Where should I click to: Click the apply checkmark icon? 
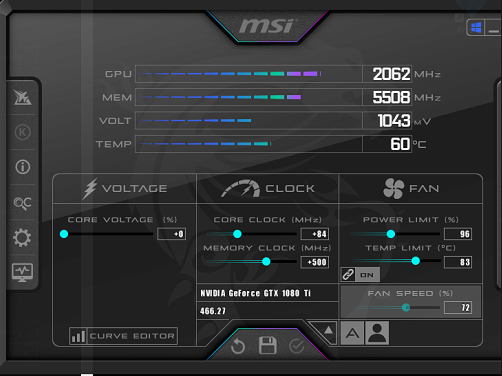296,346
